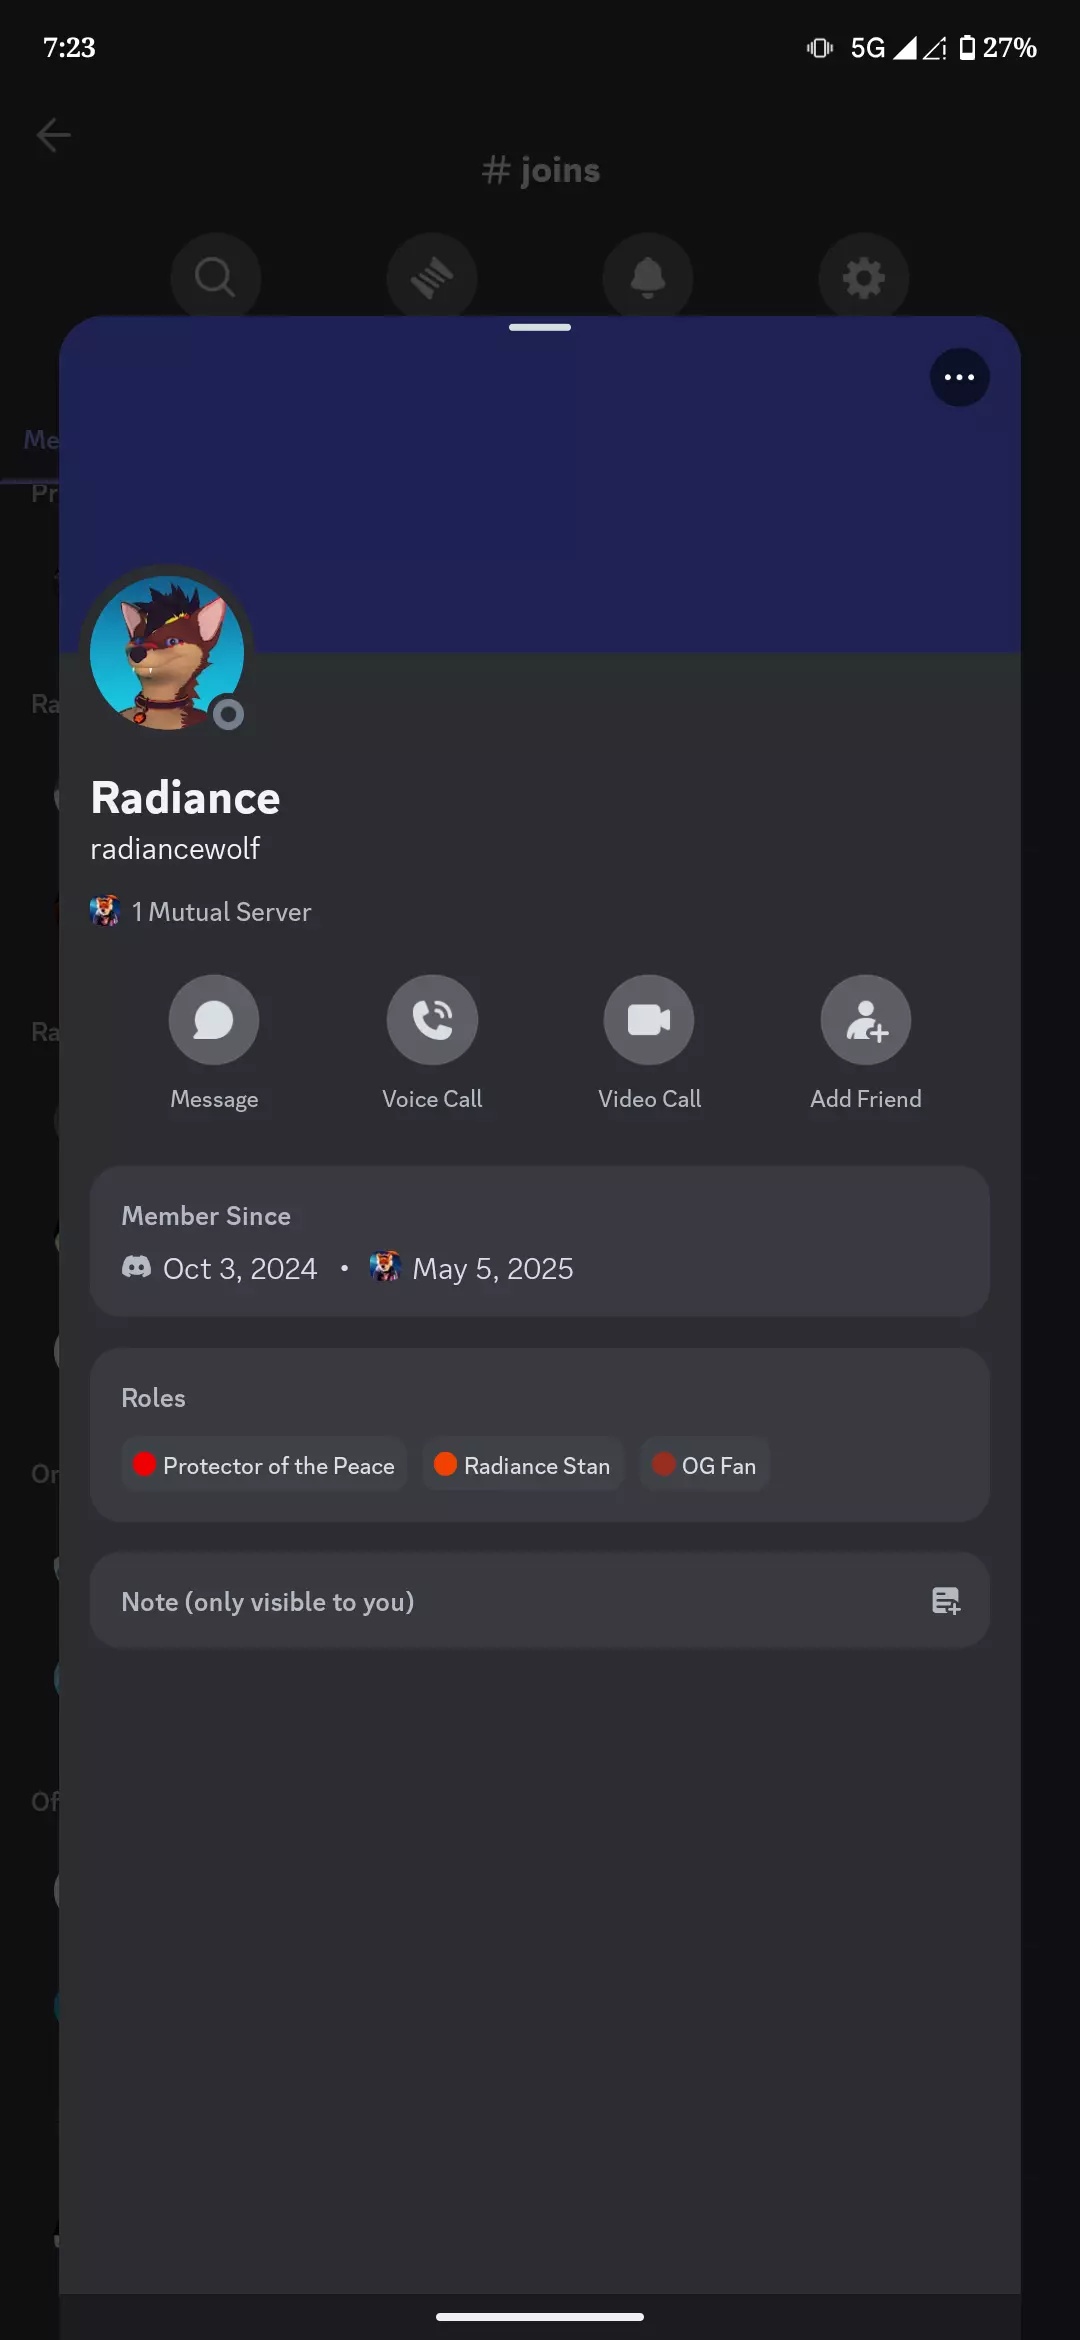The width and height of the screenshot is (1080, 2340).
Task: Tap the Member Since card
Action: 540,1241
